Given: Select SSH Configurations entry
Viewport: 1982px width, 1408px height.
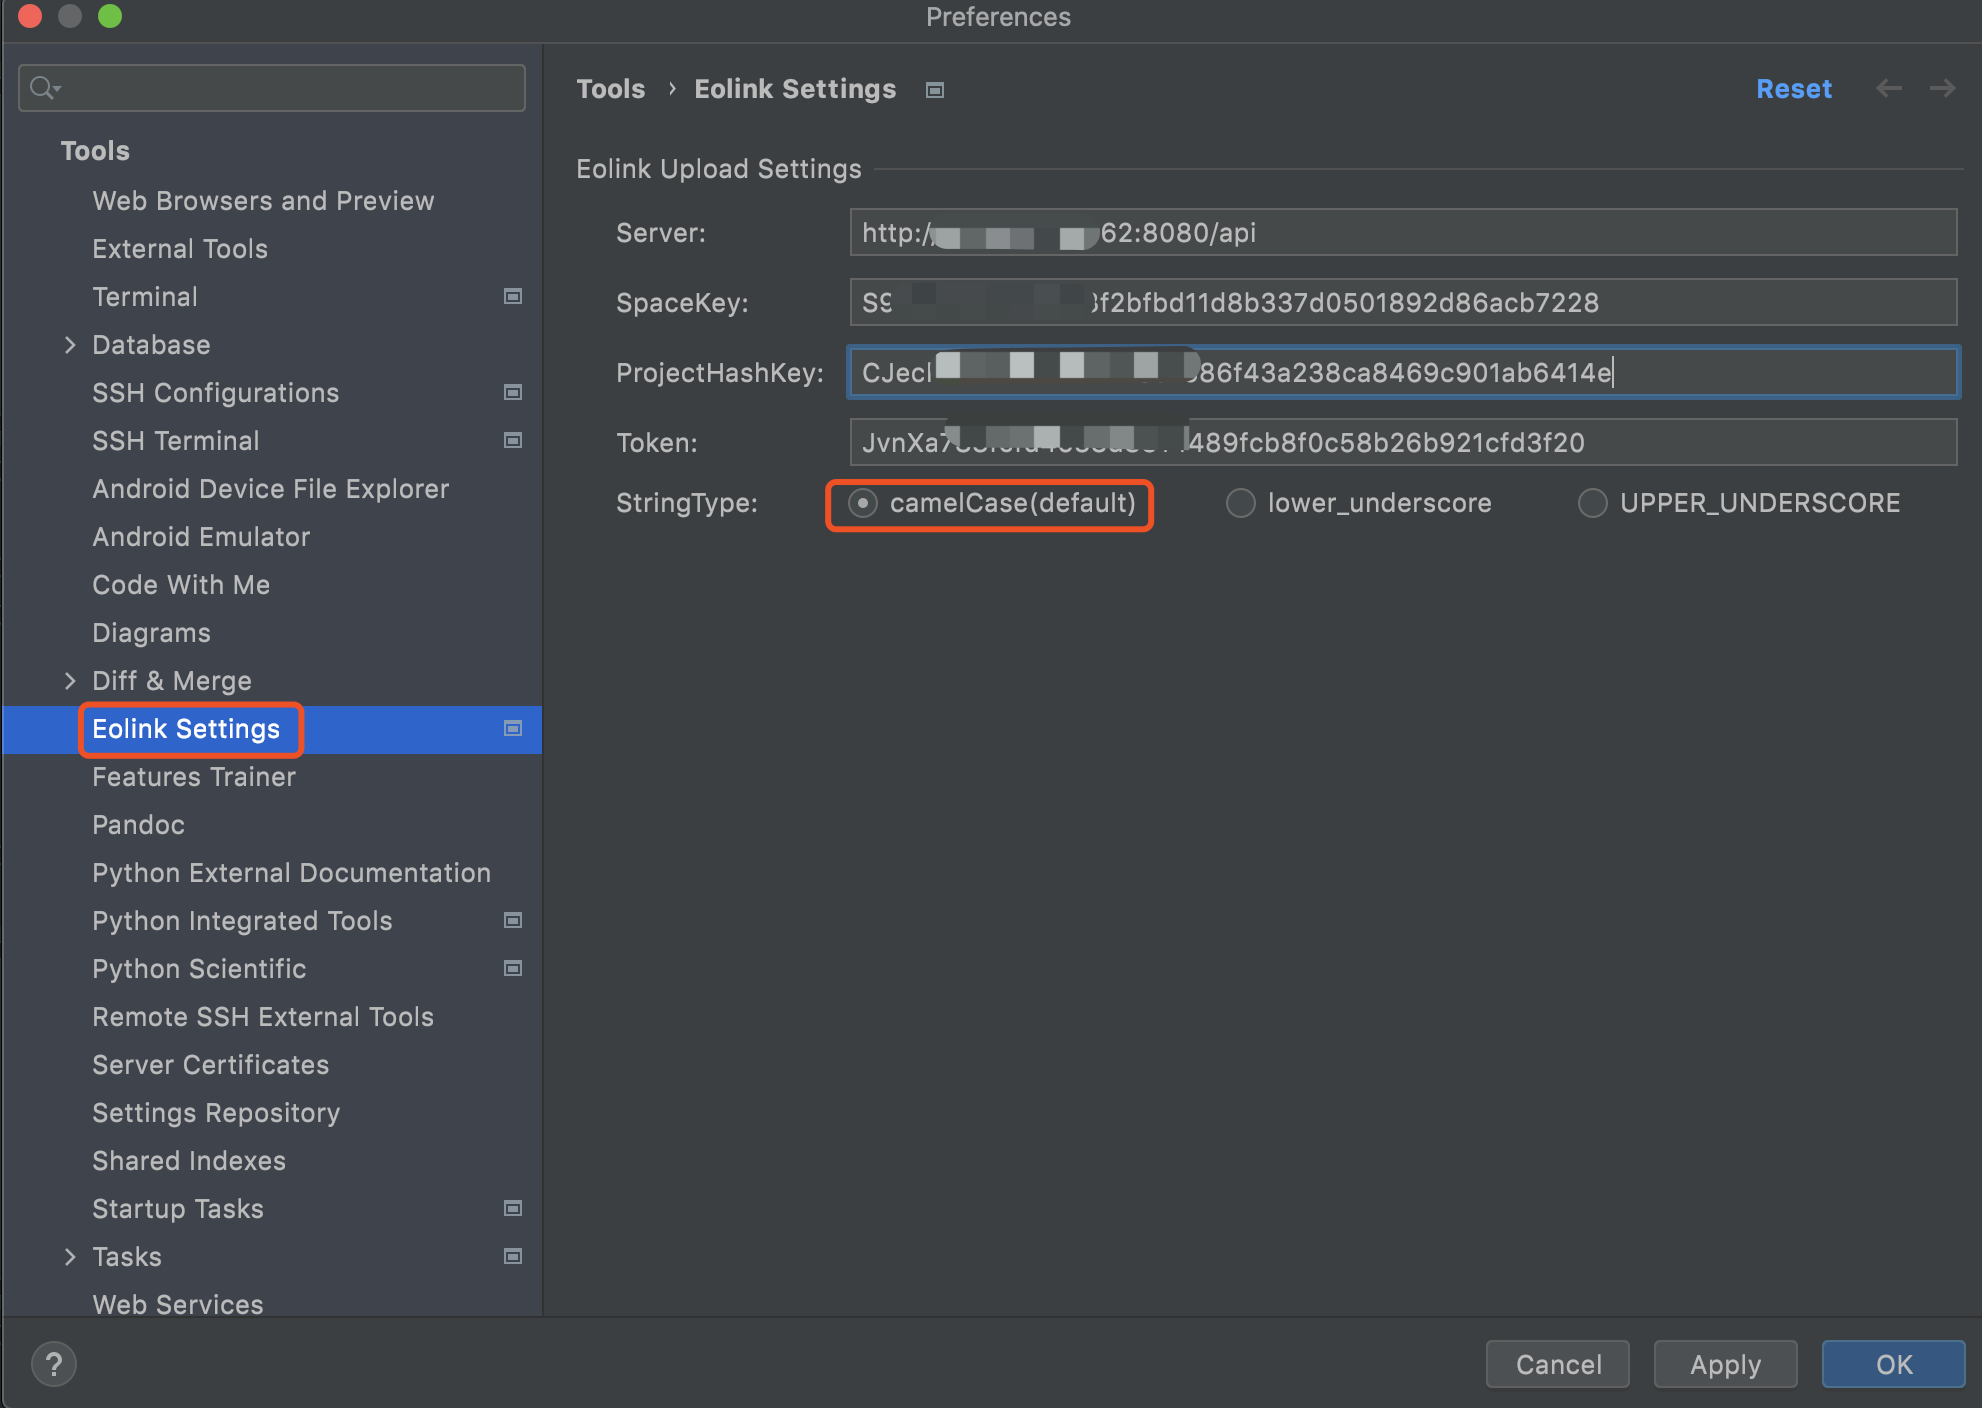Looking at the screenshot, I should click(215, 393).
